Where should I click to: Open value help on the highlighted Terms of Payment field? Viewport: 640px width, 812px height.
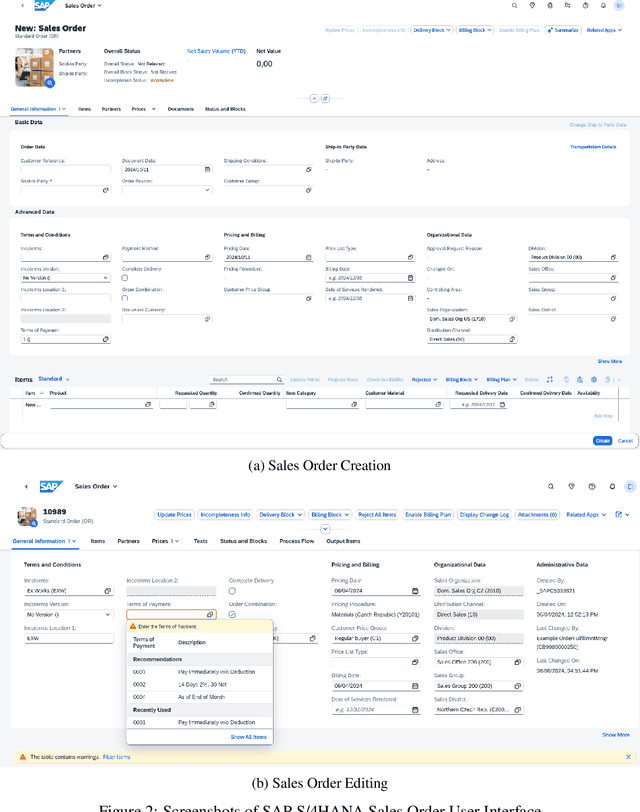pyautogui.click(x=210, y=615)
